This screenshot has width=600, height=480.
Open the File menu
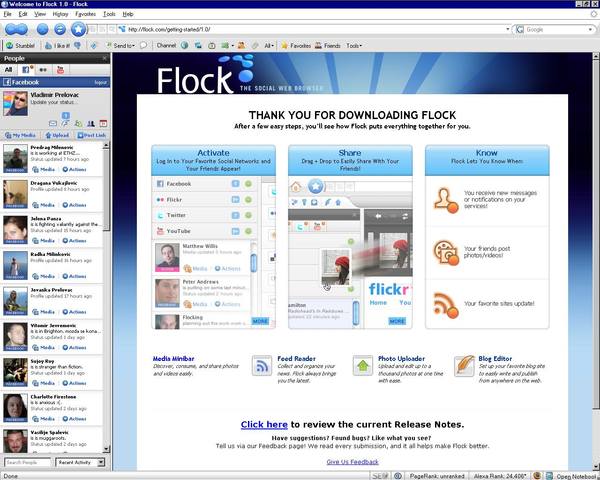pyautogui.click(x=7, y=14)
